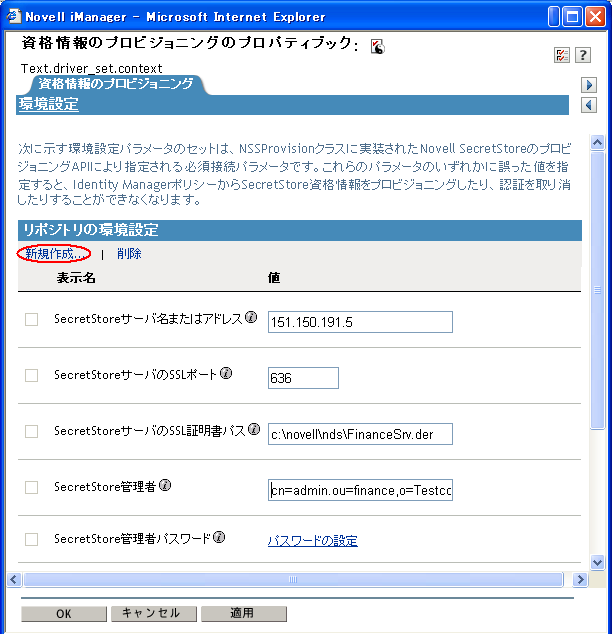Click the 適用 button
The height and width of the screenshot is (634, 612).
pyautogui.click(x=244, y=613)
